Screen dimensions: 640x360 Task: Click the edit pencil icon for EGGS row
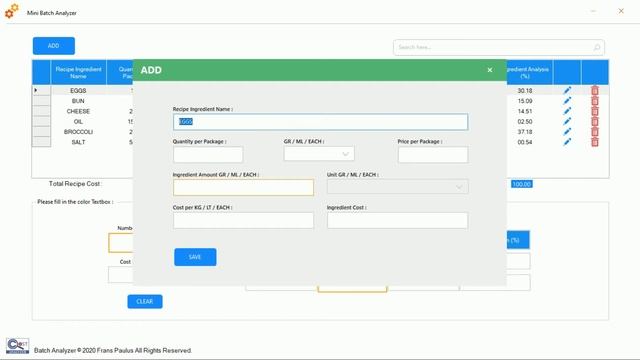(x=567, y=90)
